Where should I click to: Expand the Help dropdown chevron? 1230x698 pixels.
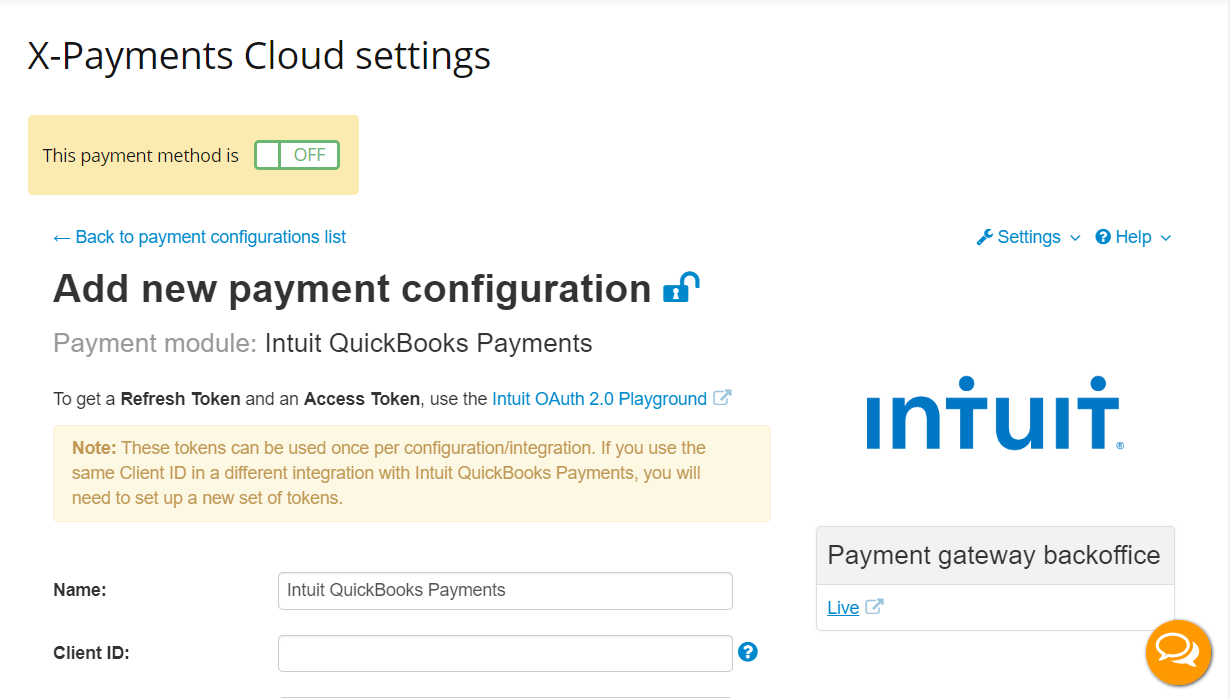point(1166,238)
